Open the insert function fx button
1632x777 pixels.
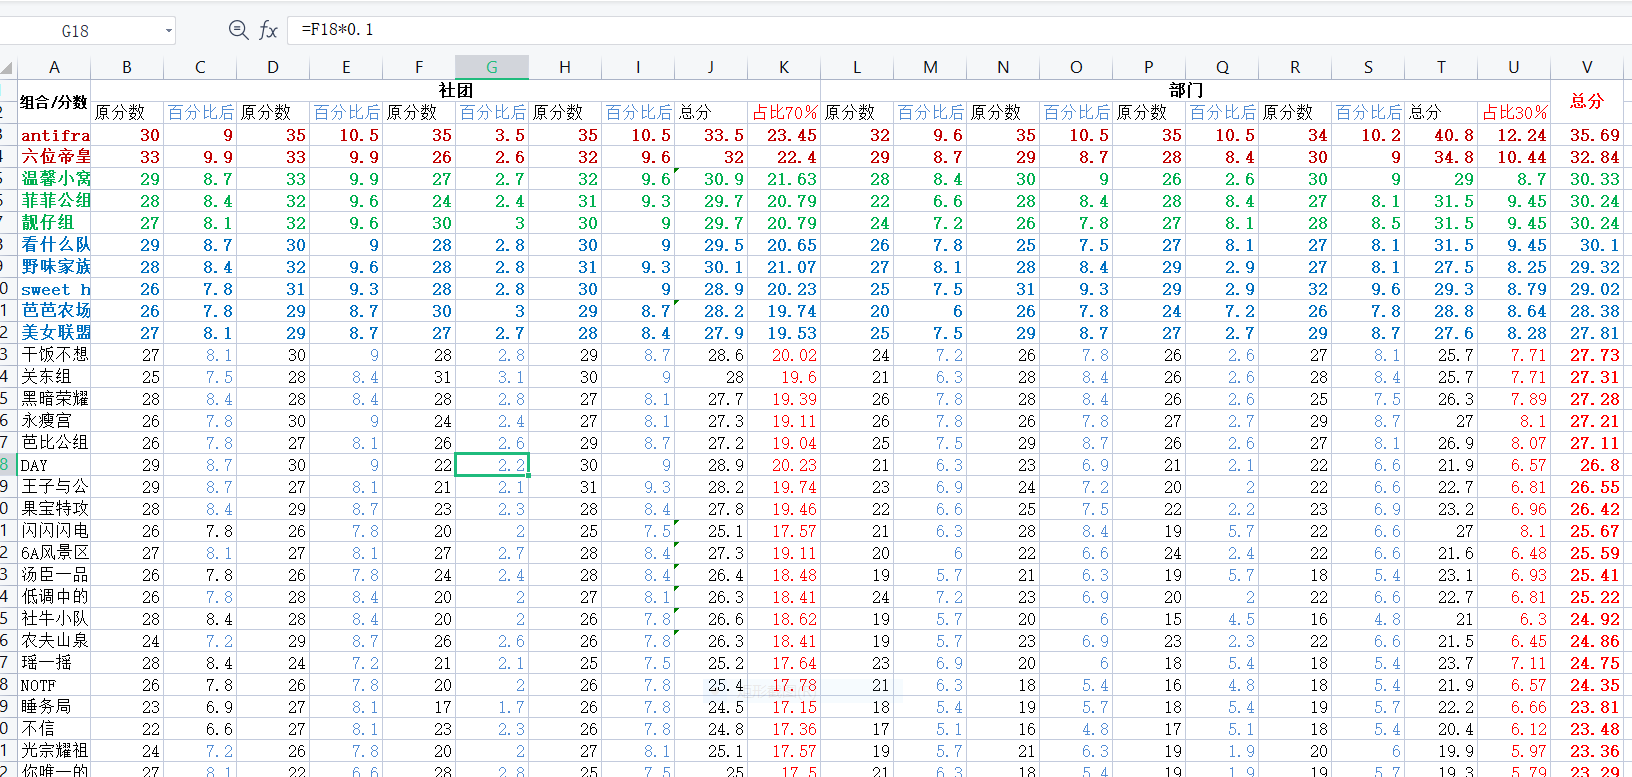[268, 30]
